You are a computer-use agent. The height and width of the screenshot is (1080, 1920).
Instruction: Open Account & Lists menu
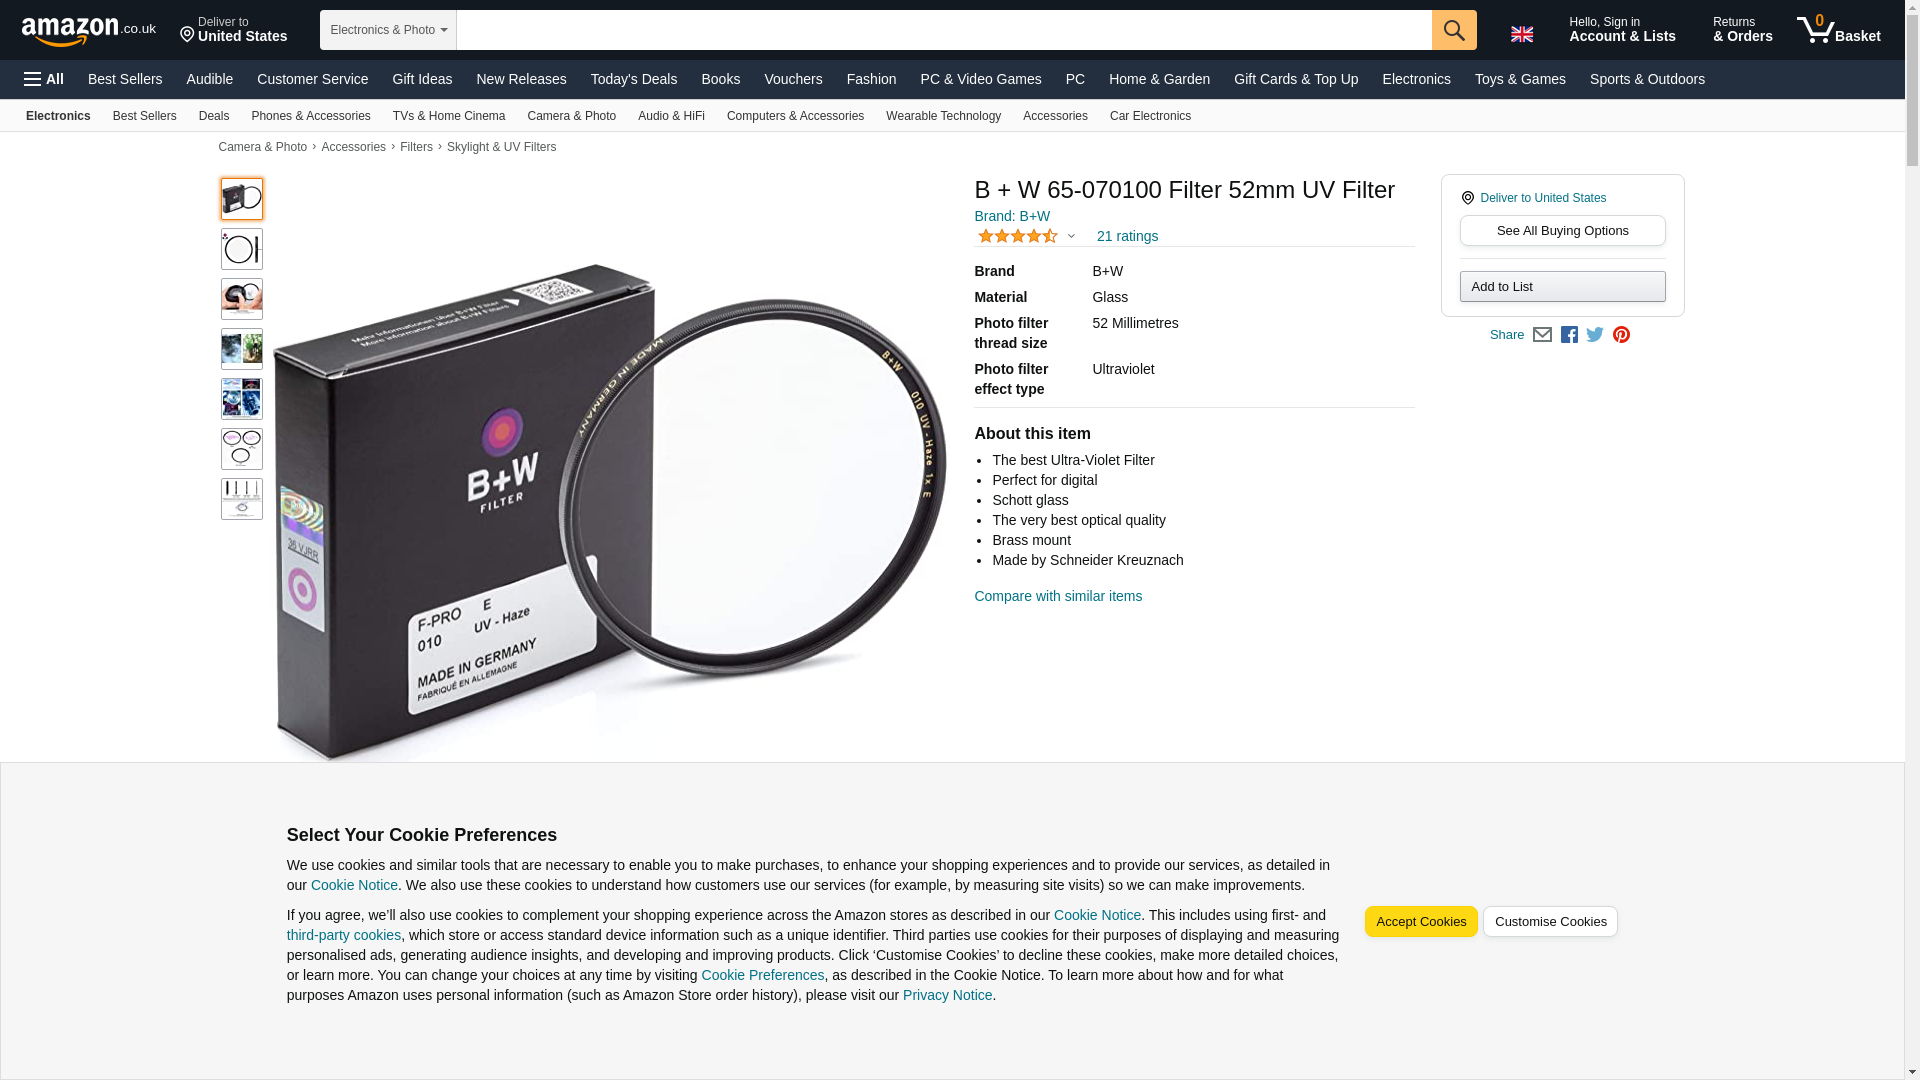[x=1622, y=30]
